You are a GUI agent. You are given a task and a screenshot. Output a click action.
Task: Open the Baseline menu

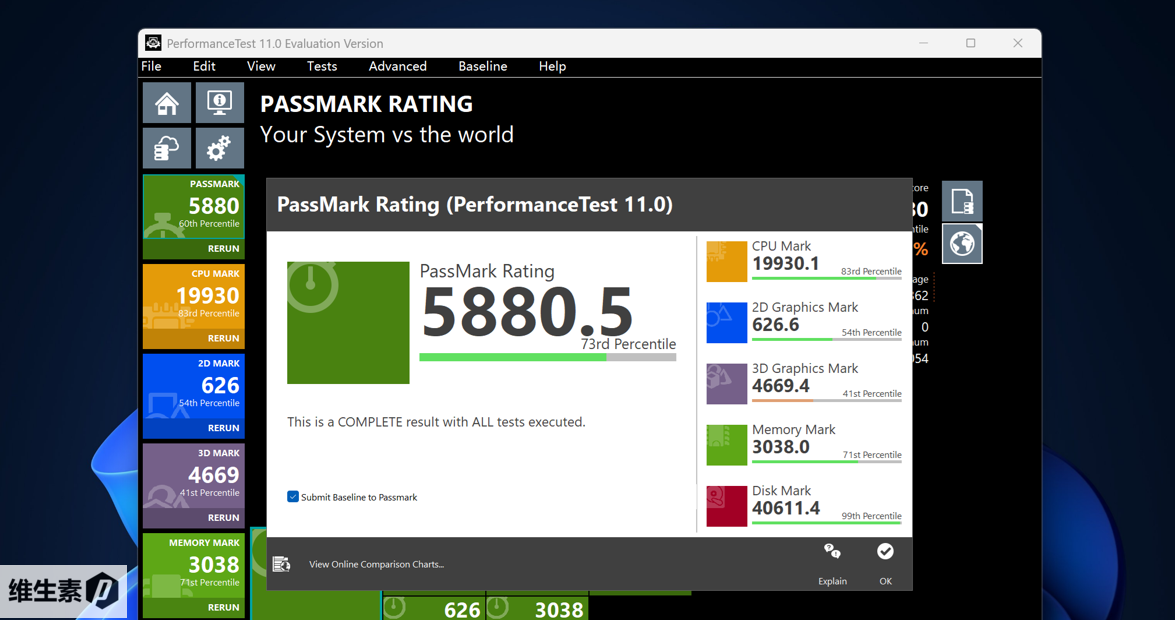tap(482, 66)
